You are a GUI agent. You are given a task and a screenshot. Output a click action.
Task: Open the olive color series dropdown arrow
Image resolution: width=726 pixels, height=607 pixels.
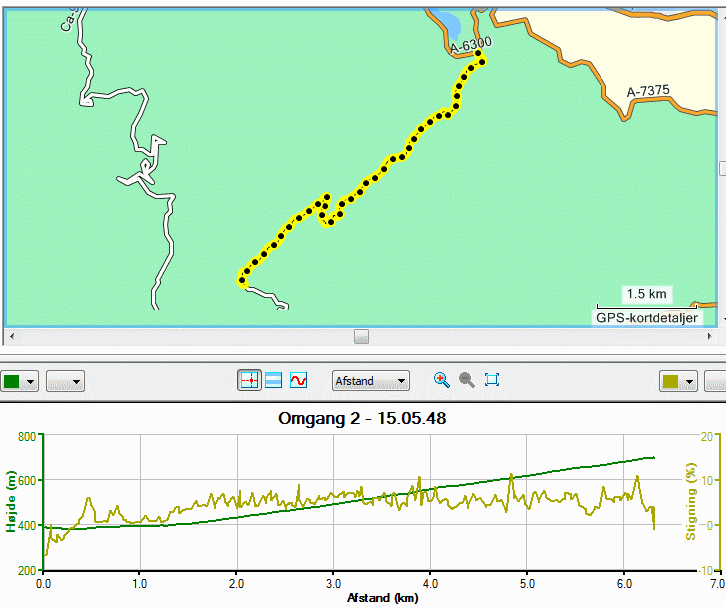[689, 382]
